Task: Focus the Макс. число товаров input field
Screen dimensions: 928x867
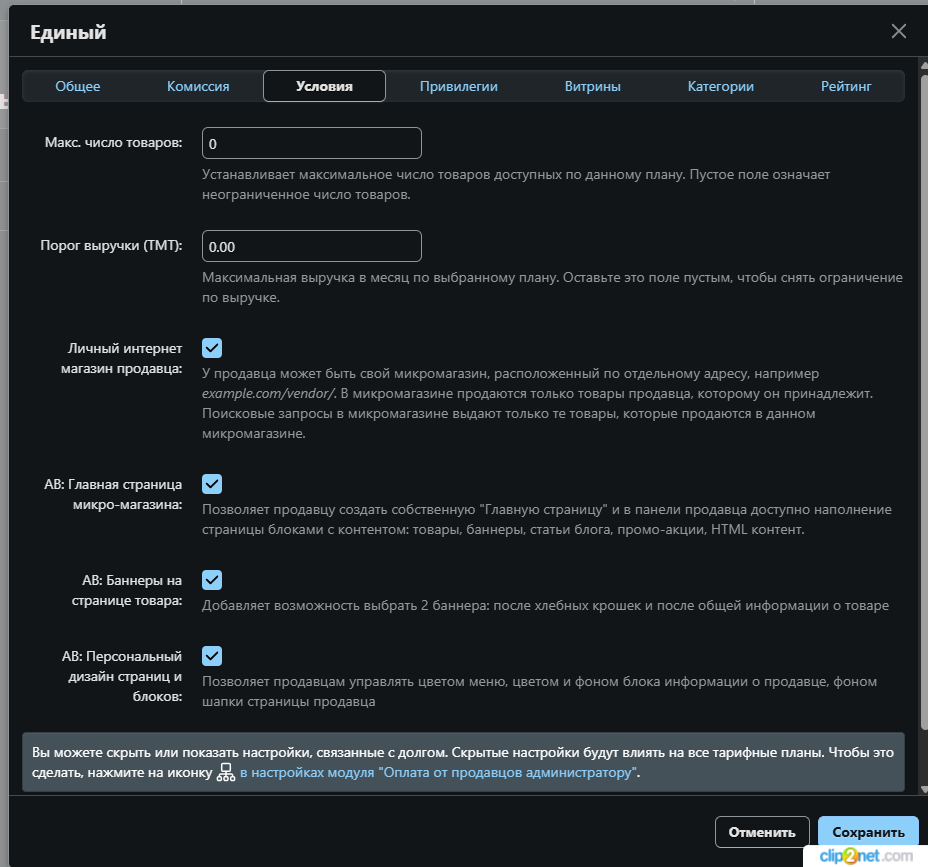Action: click(311, 144)
